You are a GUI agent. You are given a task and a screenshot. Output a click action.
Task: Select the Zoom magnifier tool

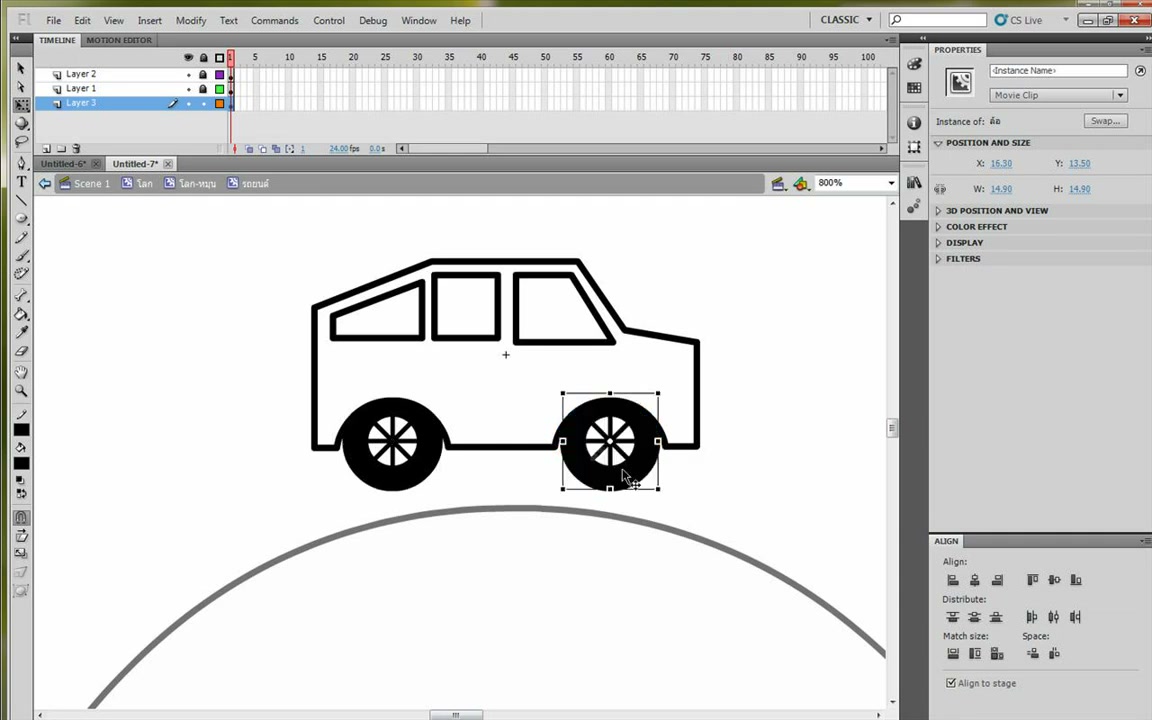click(21, 391)
